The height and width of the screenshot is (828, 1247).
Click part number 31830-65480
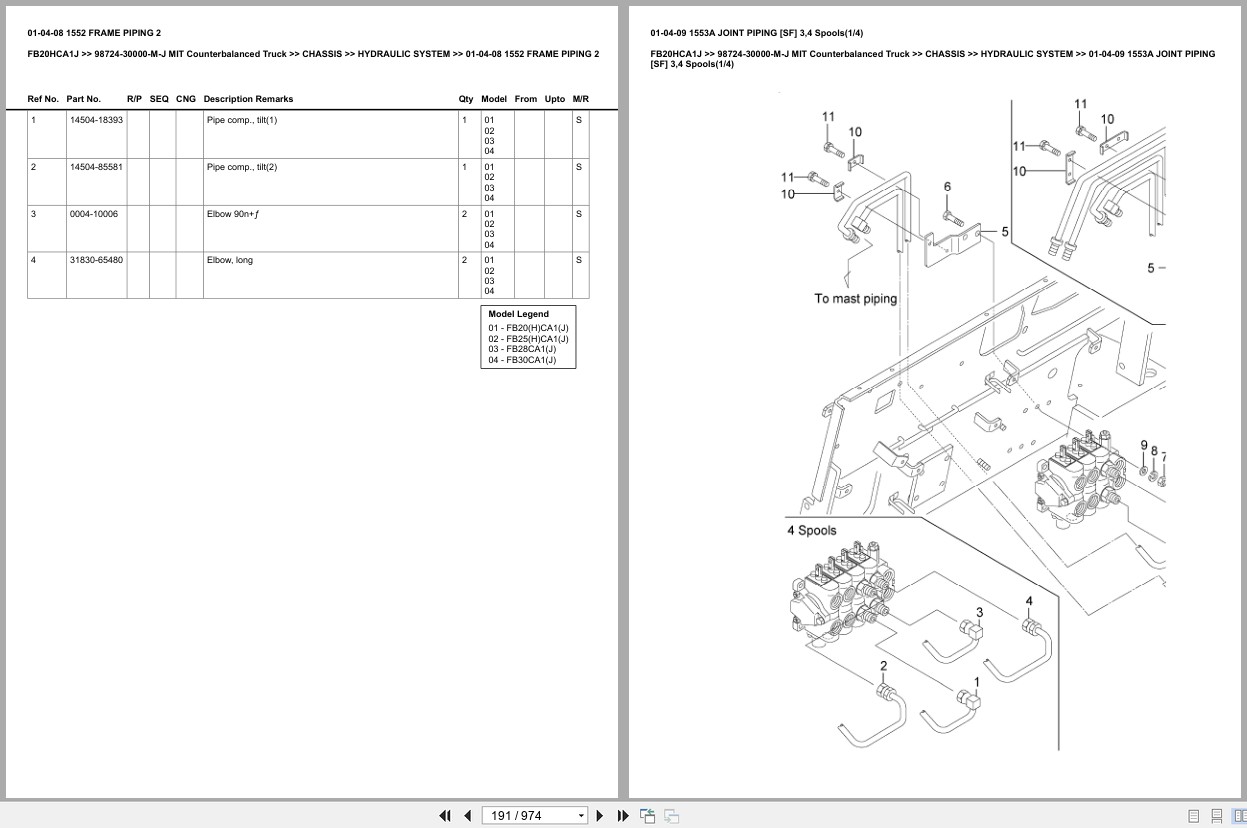pyautogui.click(x=96, y=260)
